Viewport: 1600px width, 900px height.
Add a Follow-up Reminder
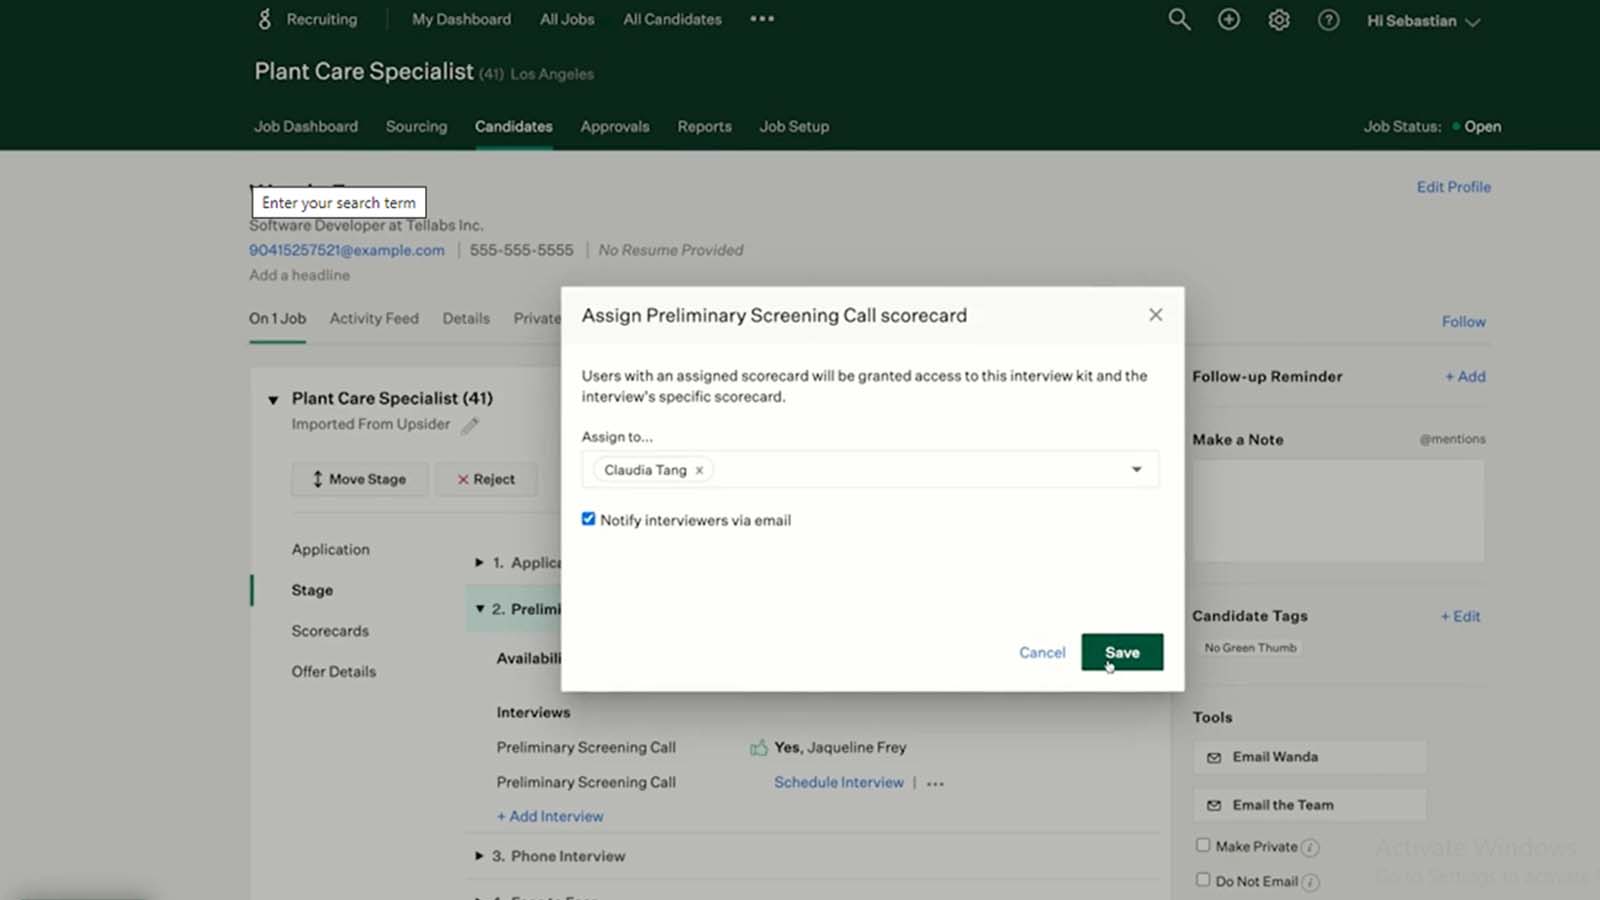pos(1465,377)
